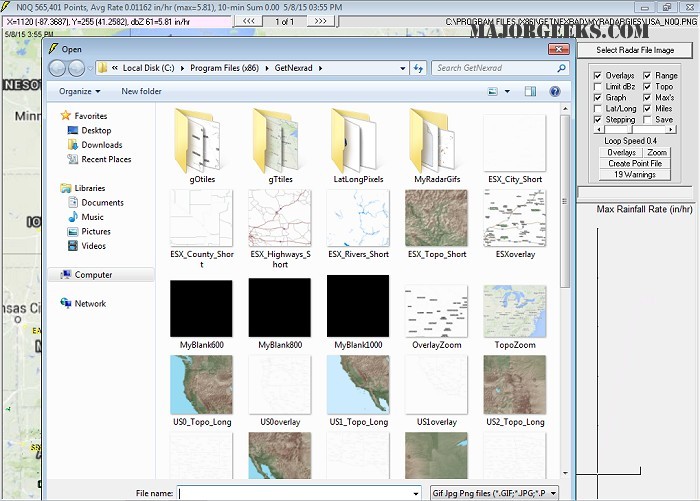Click the 19 Warnings button

634,174
